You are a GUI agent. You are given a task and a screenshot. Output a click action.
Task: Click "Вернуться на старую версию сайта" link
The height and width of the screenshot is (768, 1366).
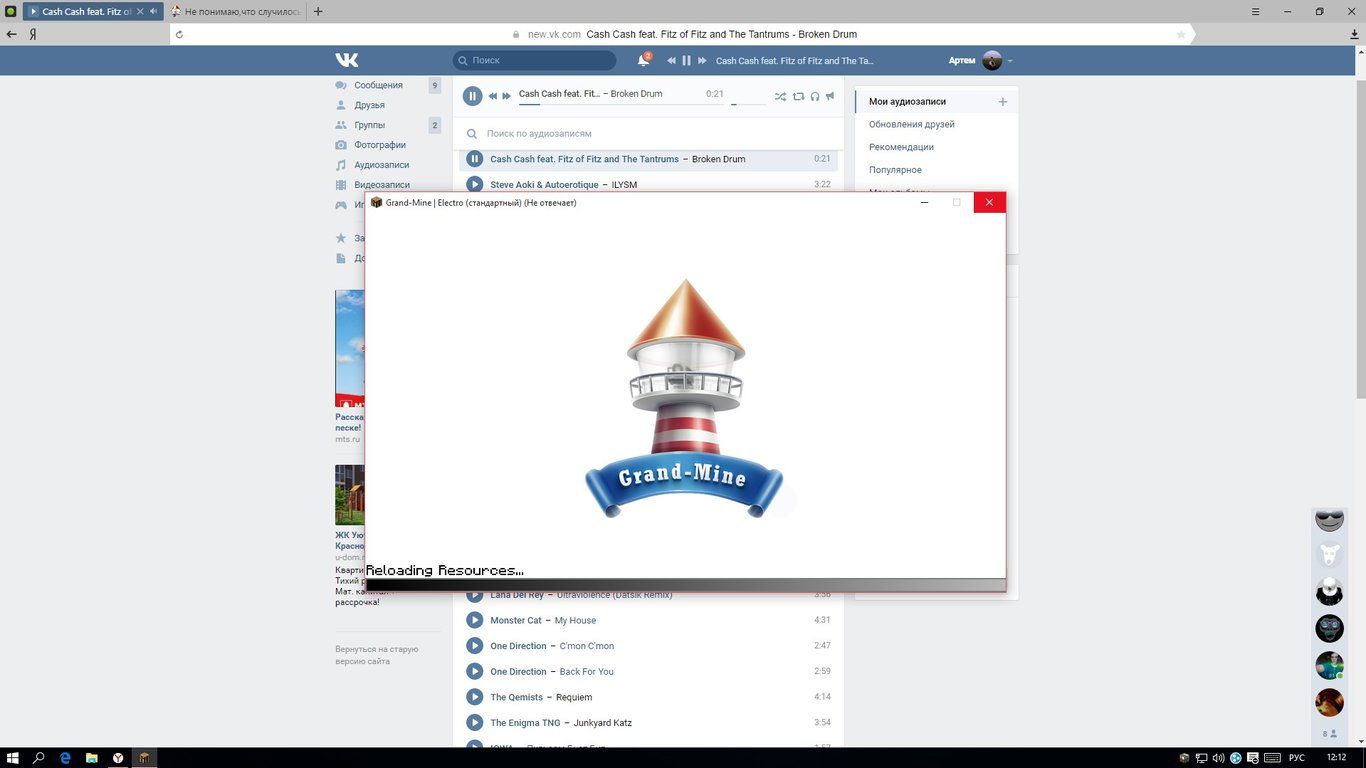click(377, 655)
